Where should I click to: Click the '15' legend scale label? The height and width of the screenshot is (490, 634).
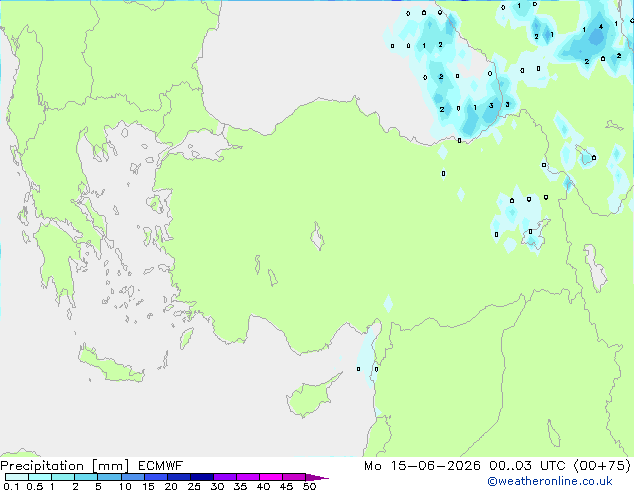148,486
